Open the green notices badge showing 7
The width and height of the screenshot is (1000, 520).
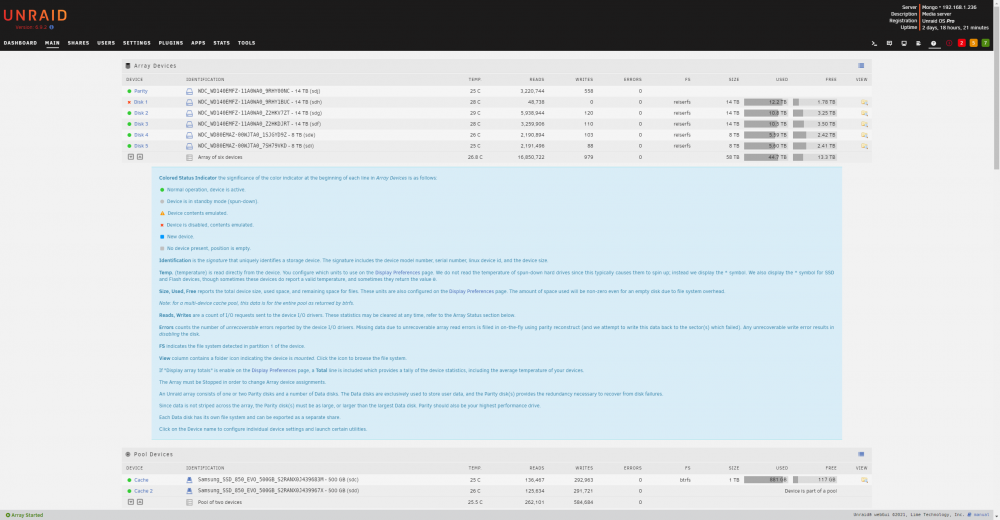pyautogui.click(x=985, y=43)
